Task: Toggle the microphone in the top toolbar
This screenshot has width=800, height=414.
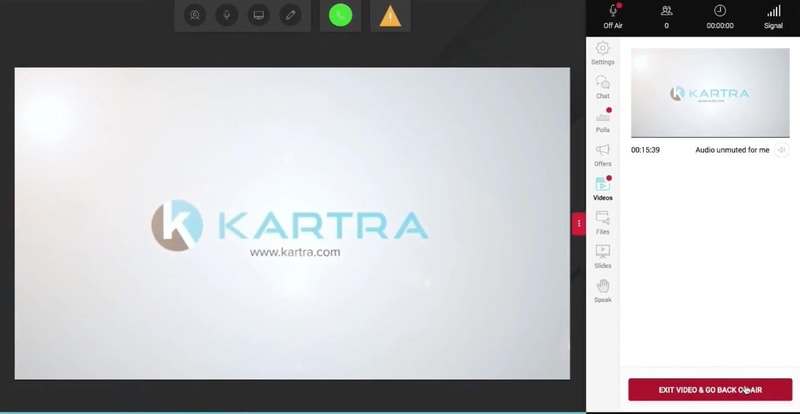Action: tap(227, 15)
